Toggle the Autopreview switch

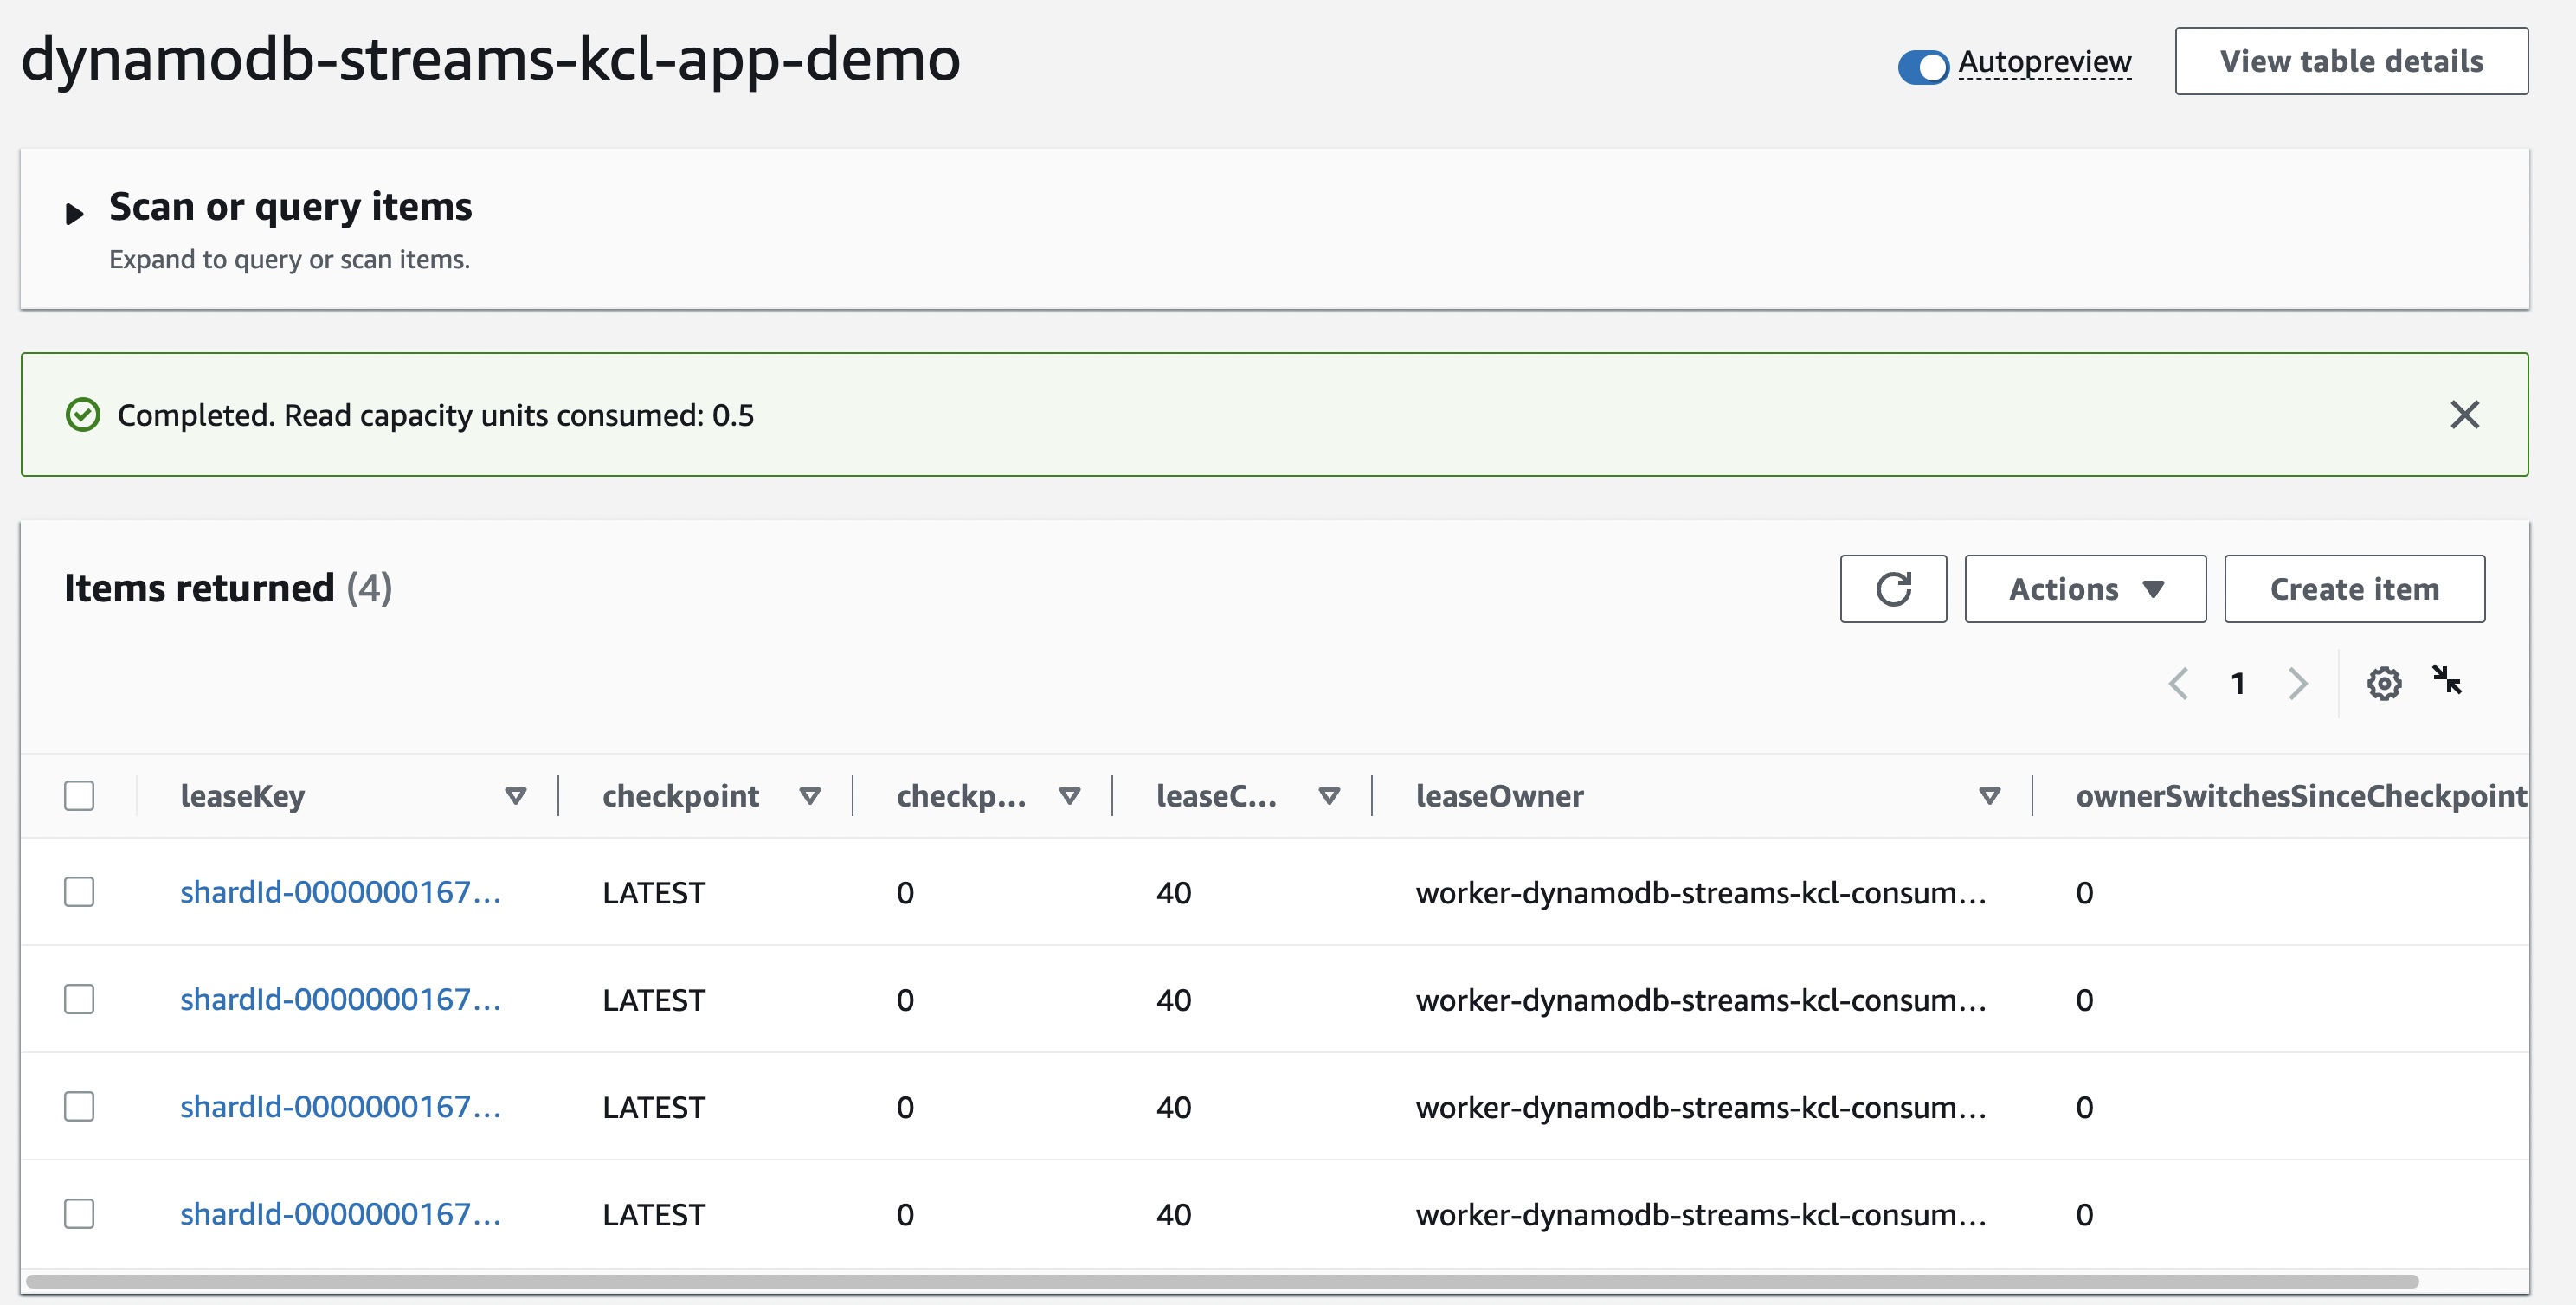(1923, 66)
